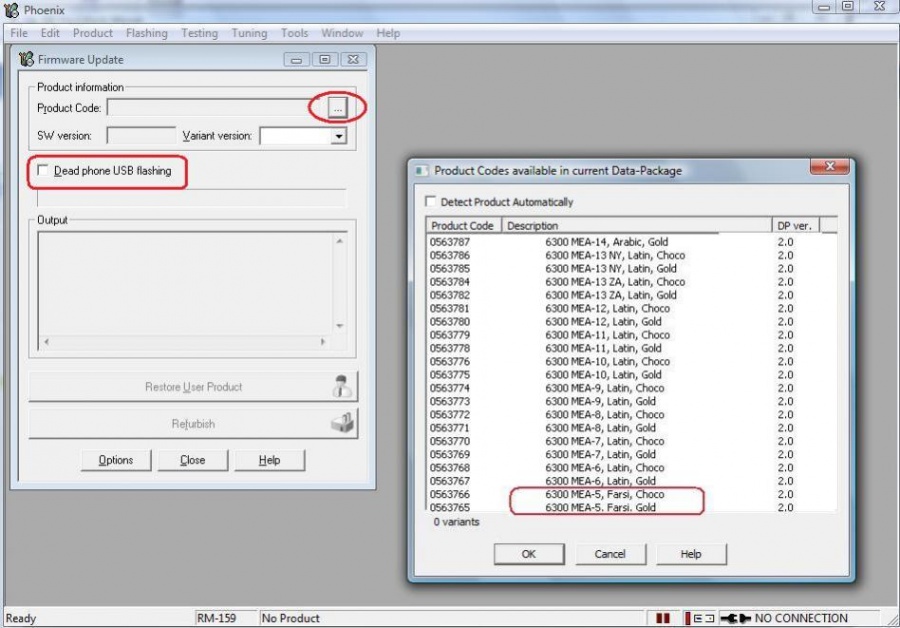
Task: Enable Dead phone USB flashing checkbox
Action: click(x=42, y=170)
